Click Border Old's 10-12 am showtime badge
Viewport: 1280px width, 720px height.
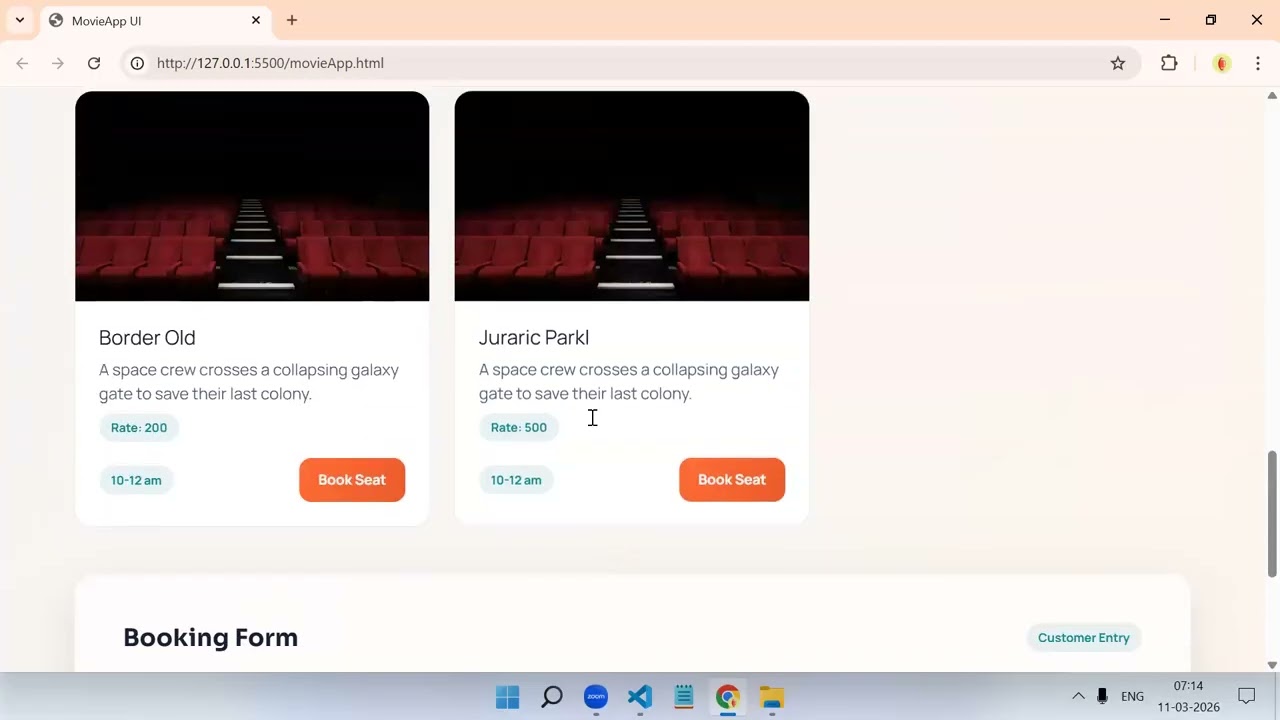[136, 480]
